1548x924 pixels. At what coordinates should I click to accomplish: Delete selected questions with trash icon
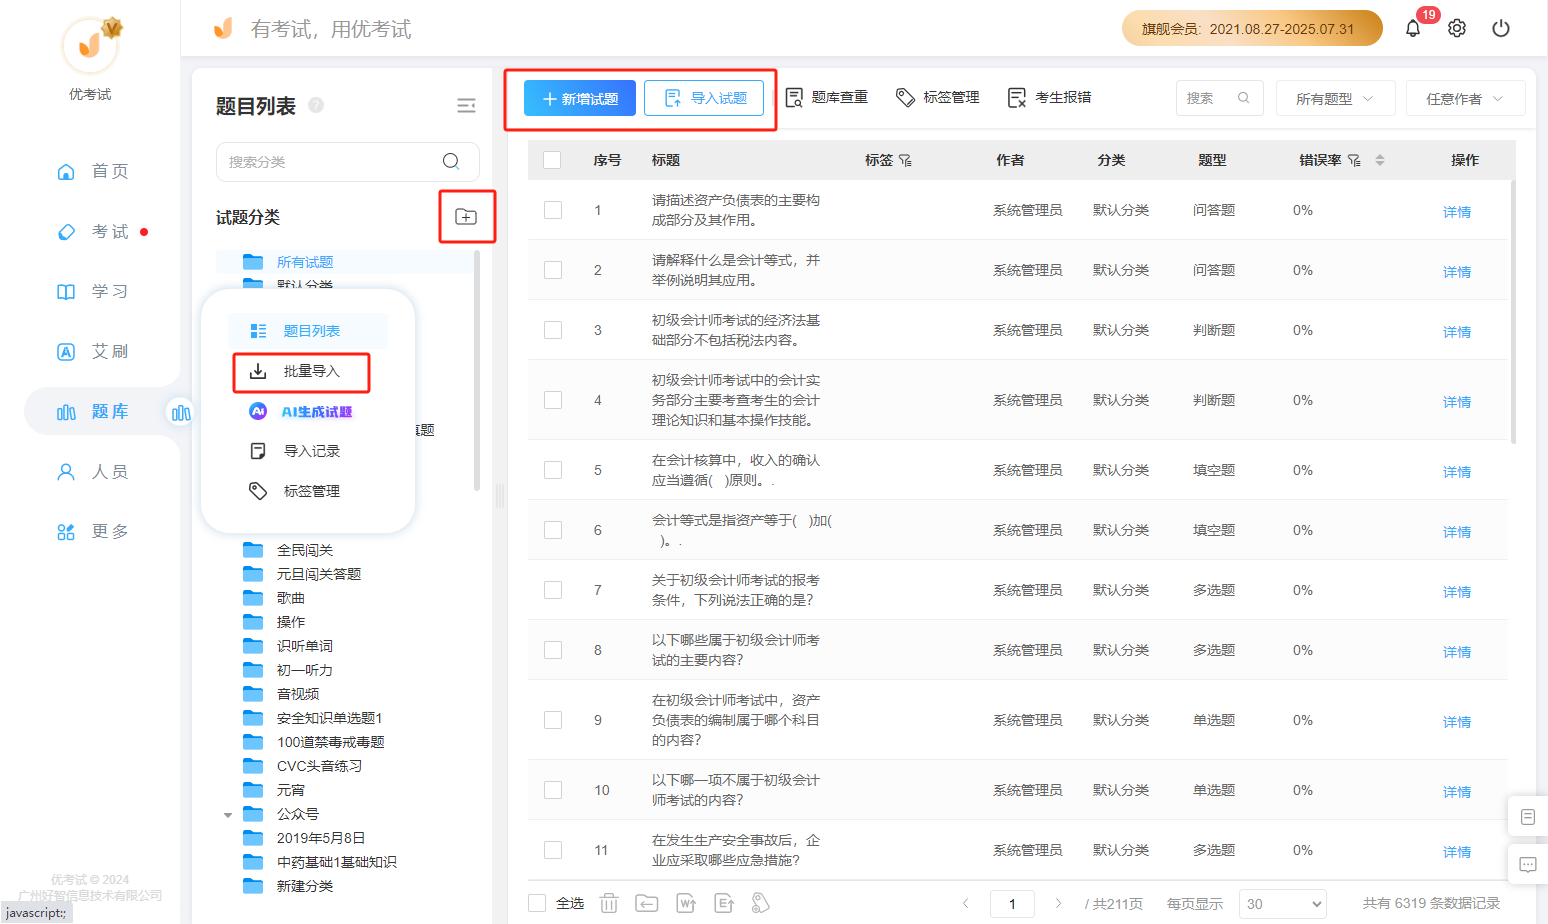click(x=609, y=903)
